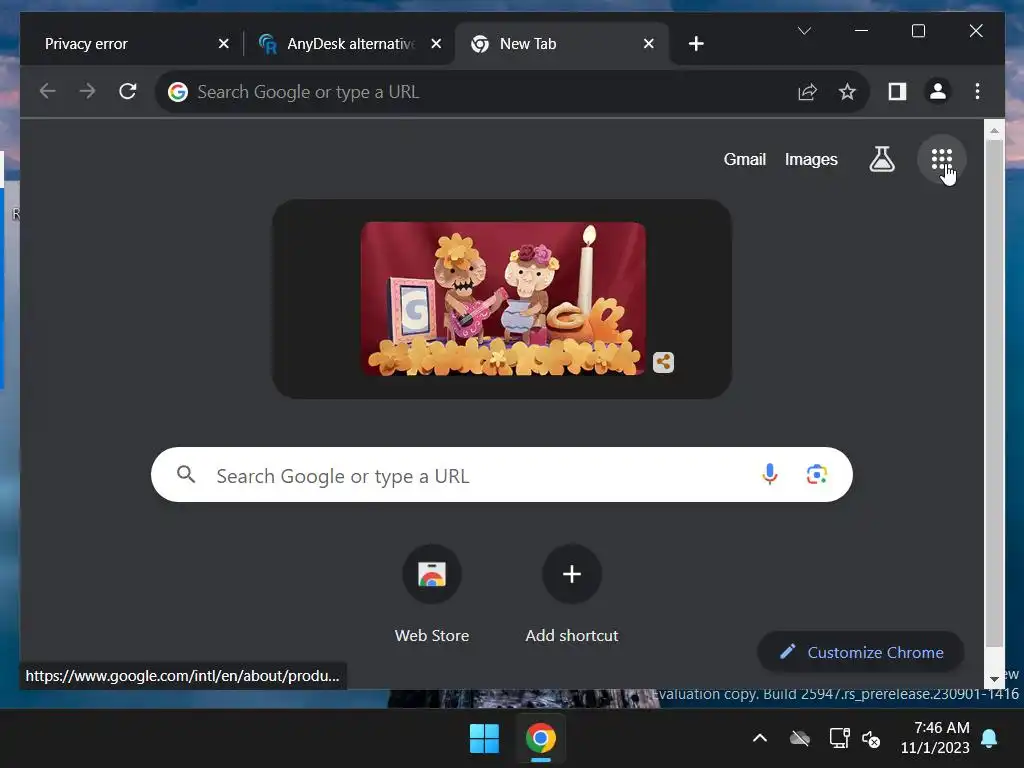
Task: Click the muted volume tray icon
Action: tap(871, 739)
